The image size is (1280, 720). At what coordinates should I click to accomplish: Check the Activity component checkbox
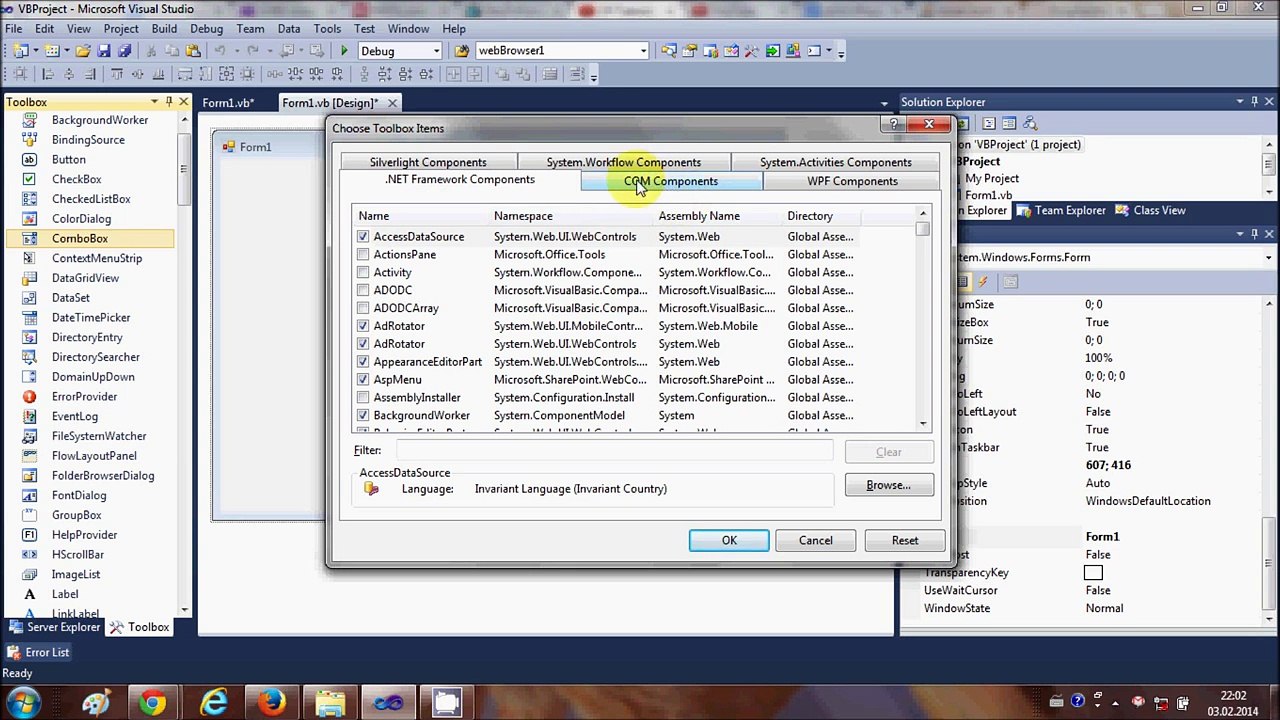point(363,273)
